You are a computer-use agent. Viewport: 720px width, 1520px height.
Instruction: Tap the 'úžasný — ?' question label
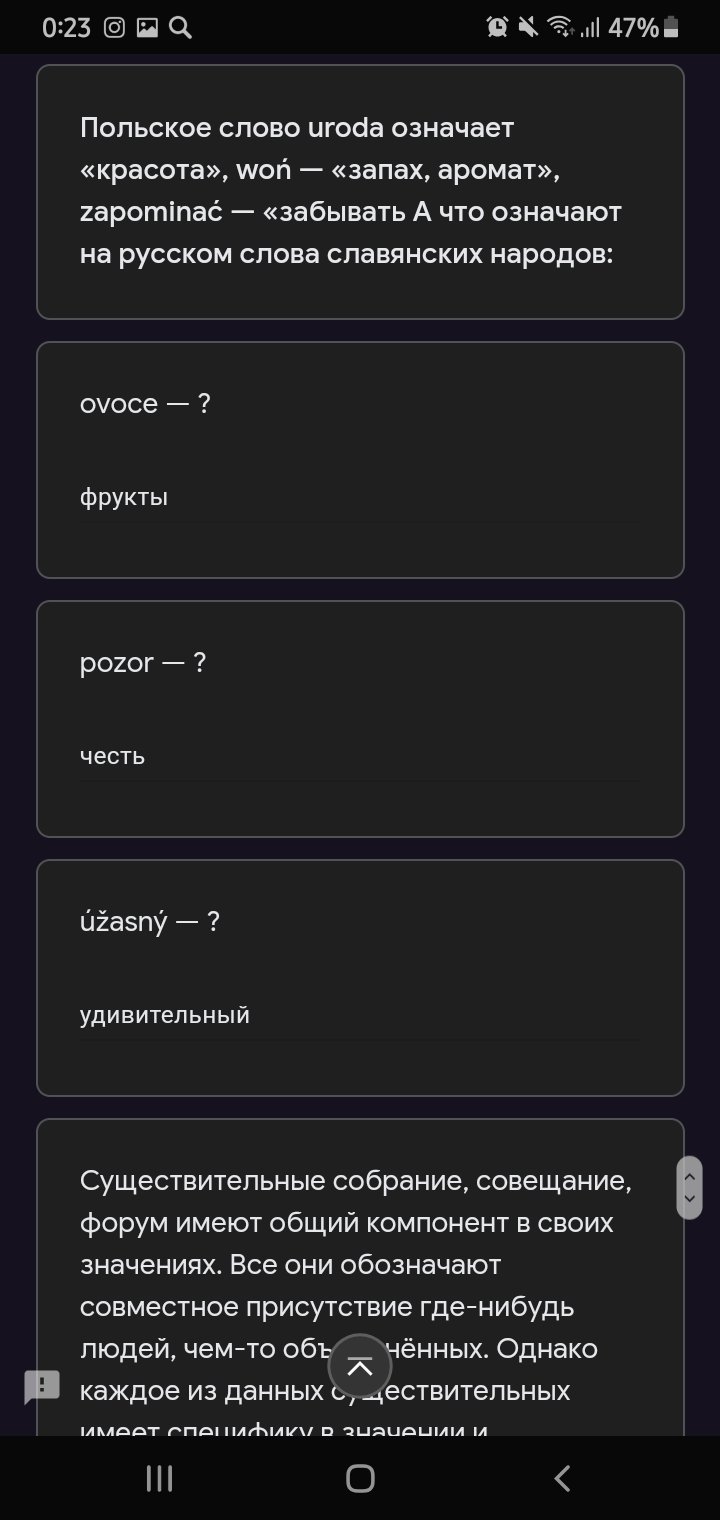click(x=150, y=922)
